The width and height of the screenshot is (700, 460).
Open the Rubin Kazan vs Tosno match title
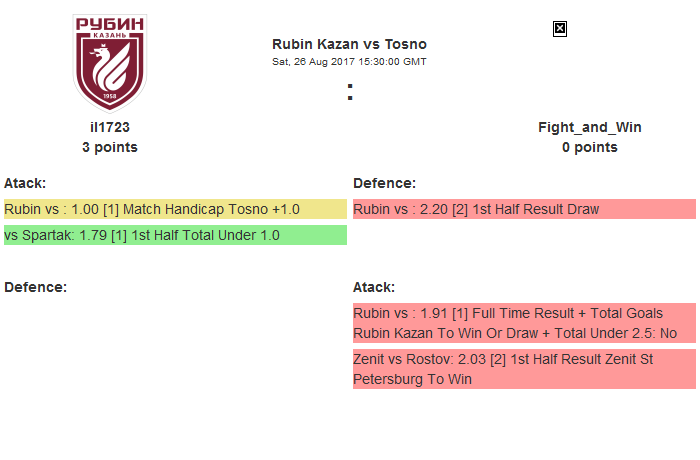click(x=349, y=44)
